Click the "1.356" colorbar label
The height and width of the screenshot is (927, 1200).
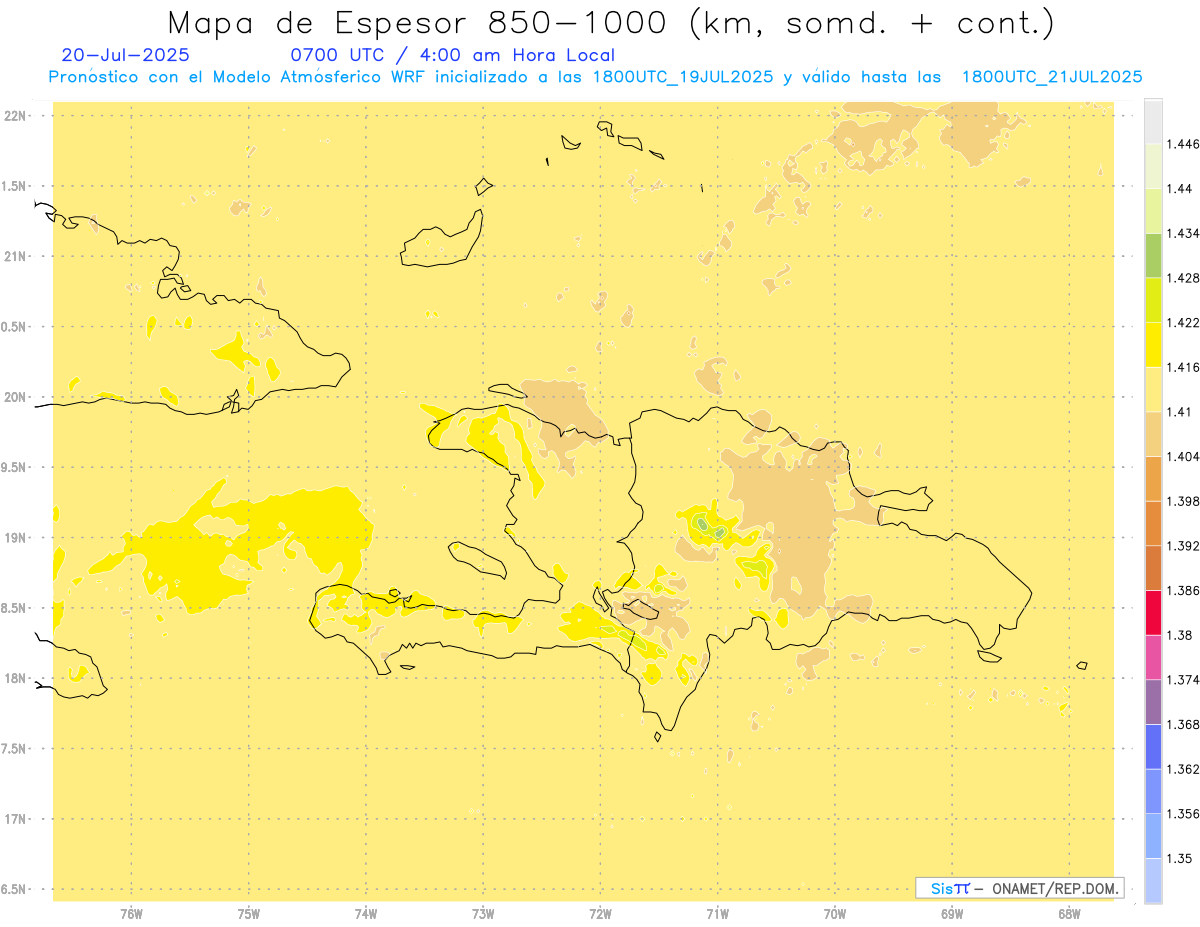(1182, 814)
